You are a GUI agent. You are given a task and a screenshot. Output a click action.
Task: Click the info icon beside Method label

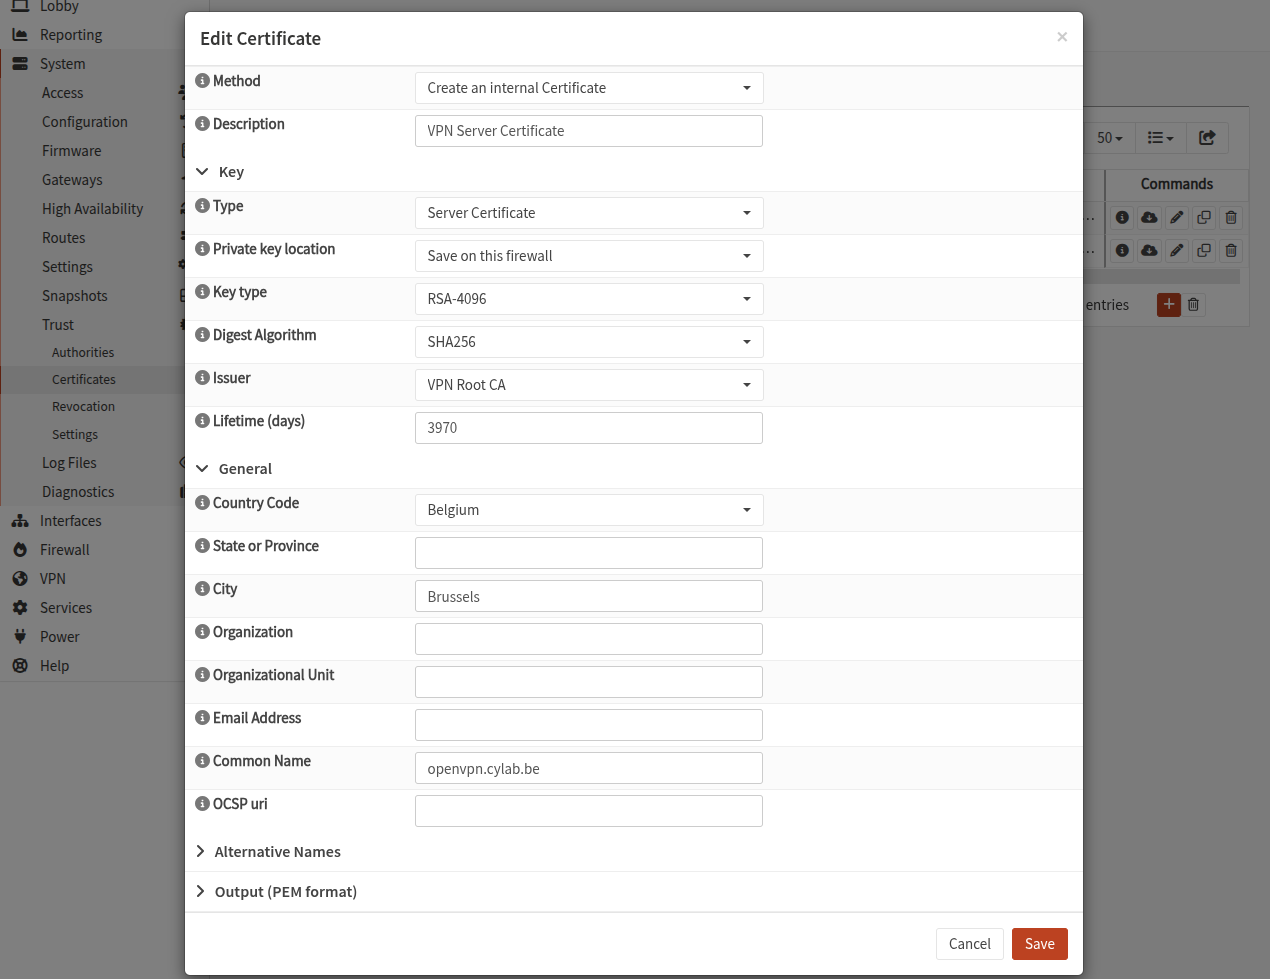click(202, 81)
